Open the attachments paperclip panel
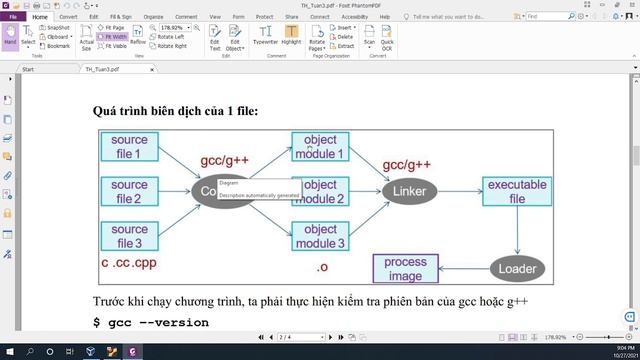640x360 pixels. (x=7, y=176)
